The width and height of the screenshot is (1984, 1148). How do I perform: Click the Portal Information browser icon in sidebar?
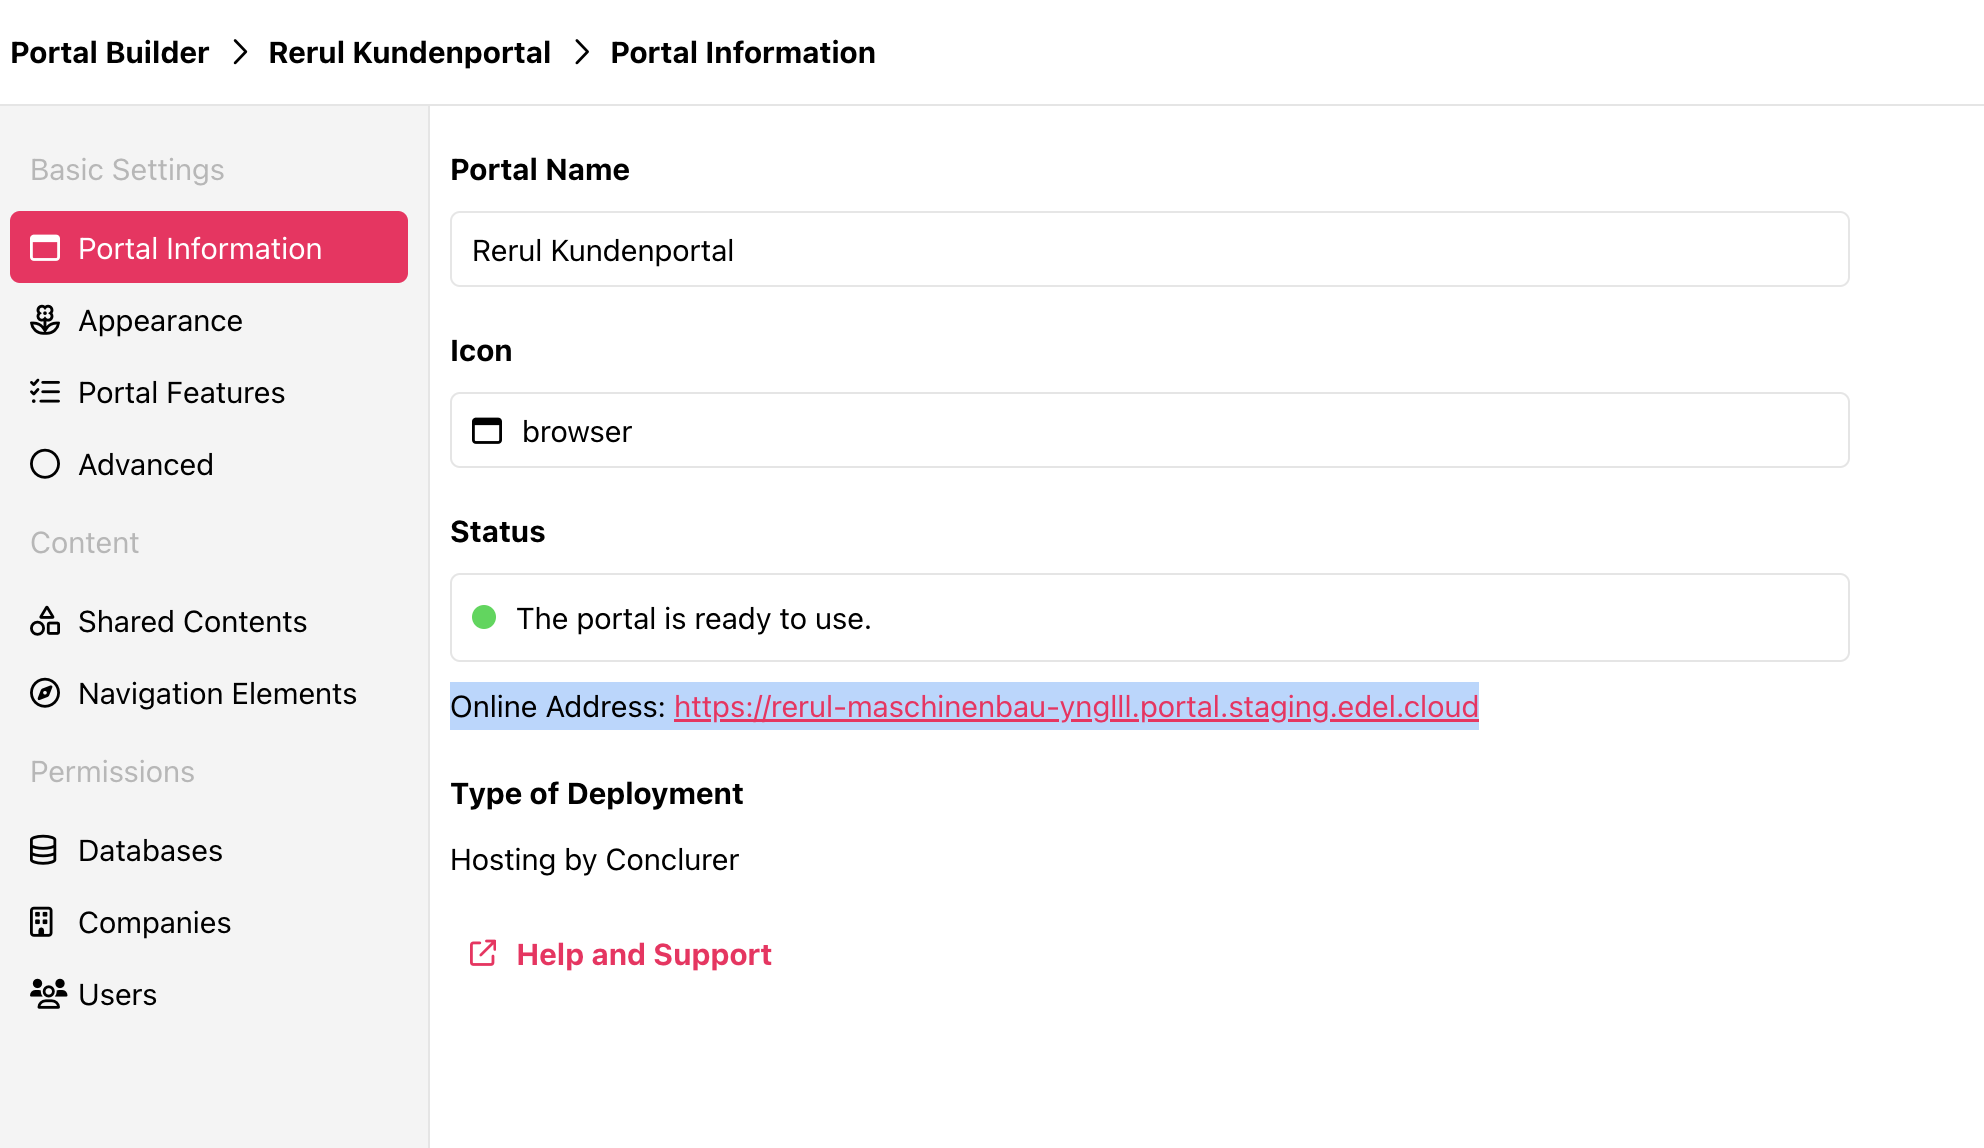[x=45, y=248]
